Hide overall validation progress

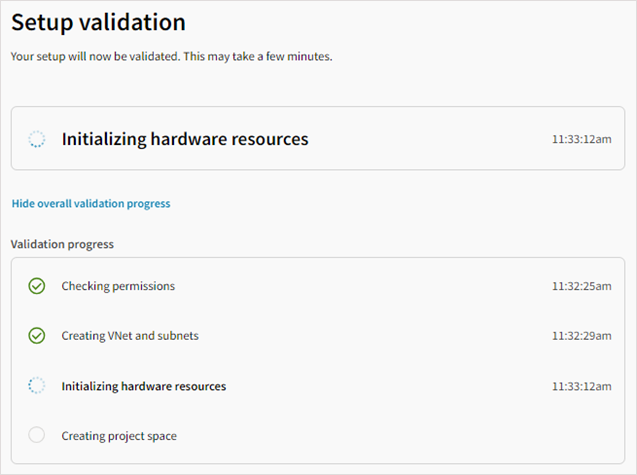(91, 204)
